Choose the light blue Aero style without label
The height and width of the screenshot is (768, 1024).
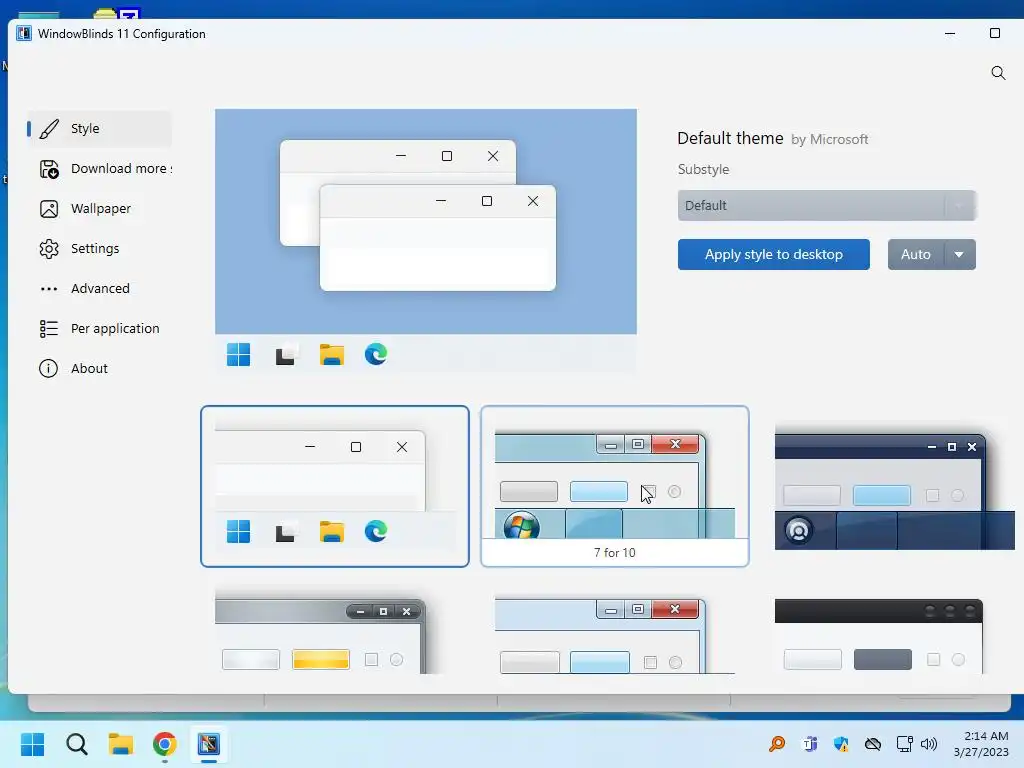[x=615, y=635]
